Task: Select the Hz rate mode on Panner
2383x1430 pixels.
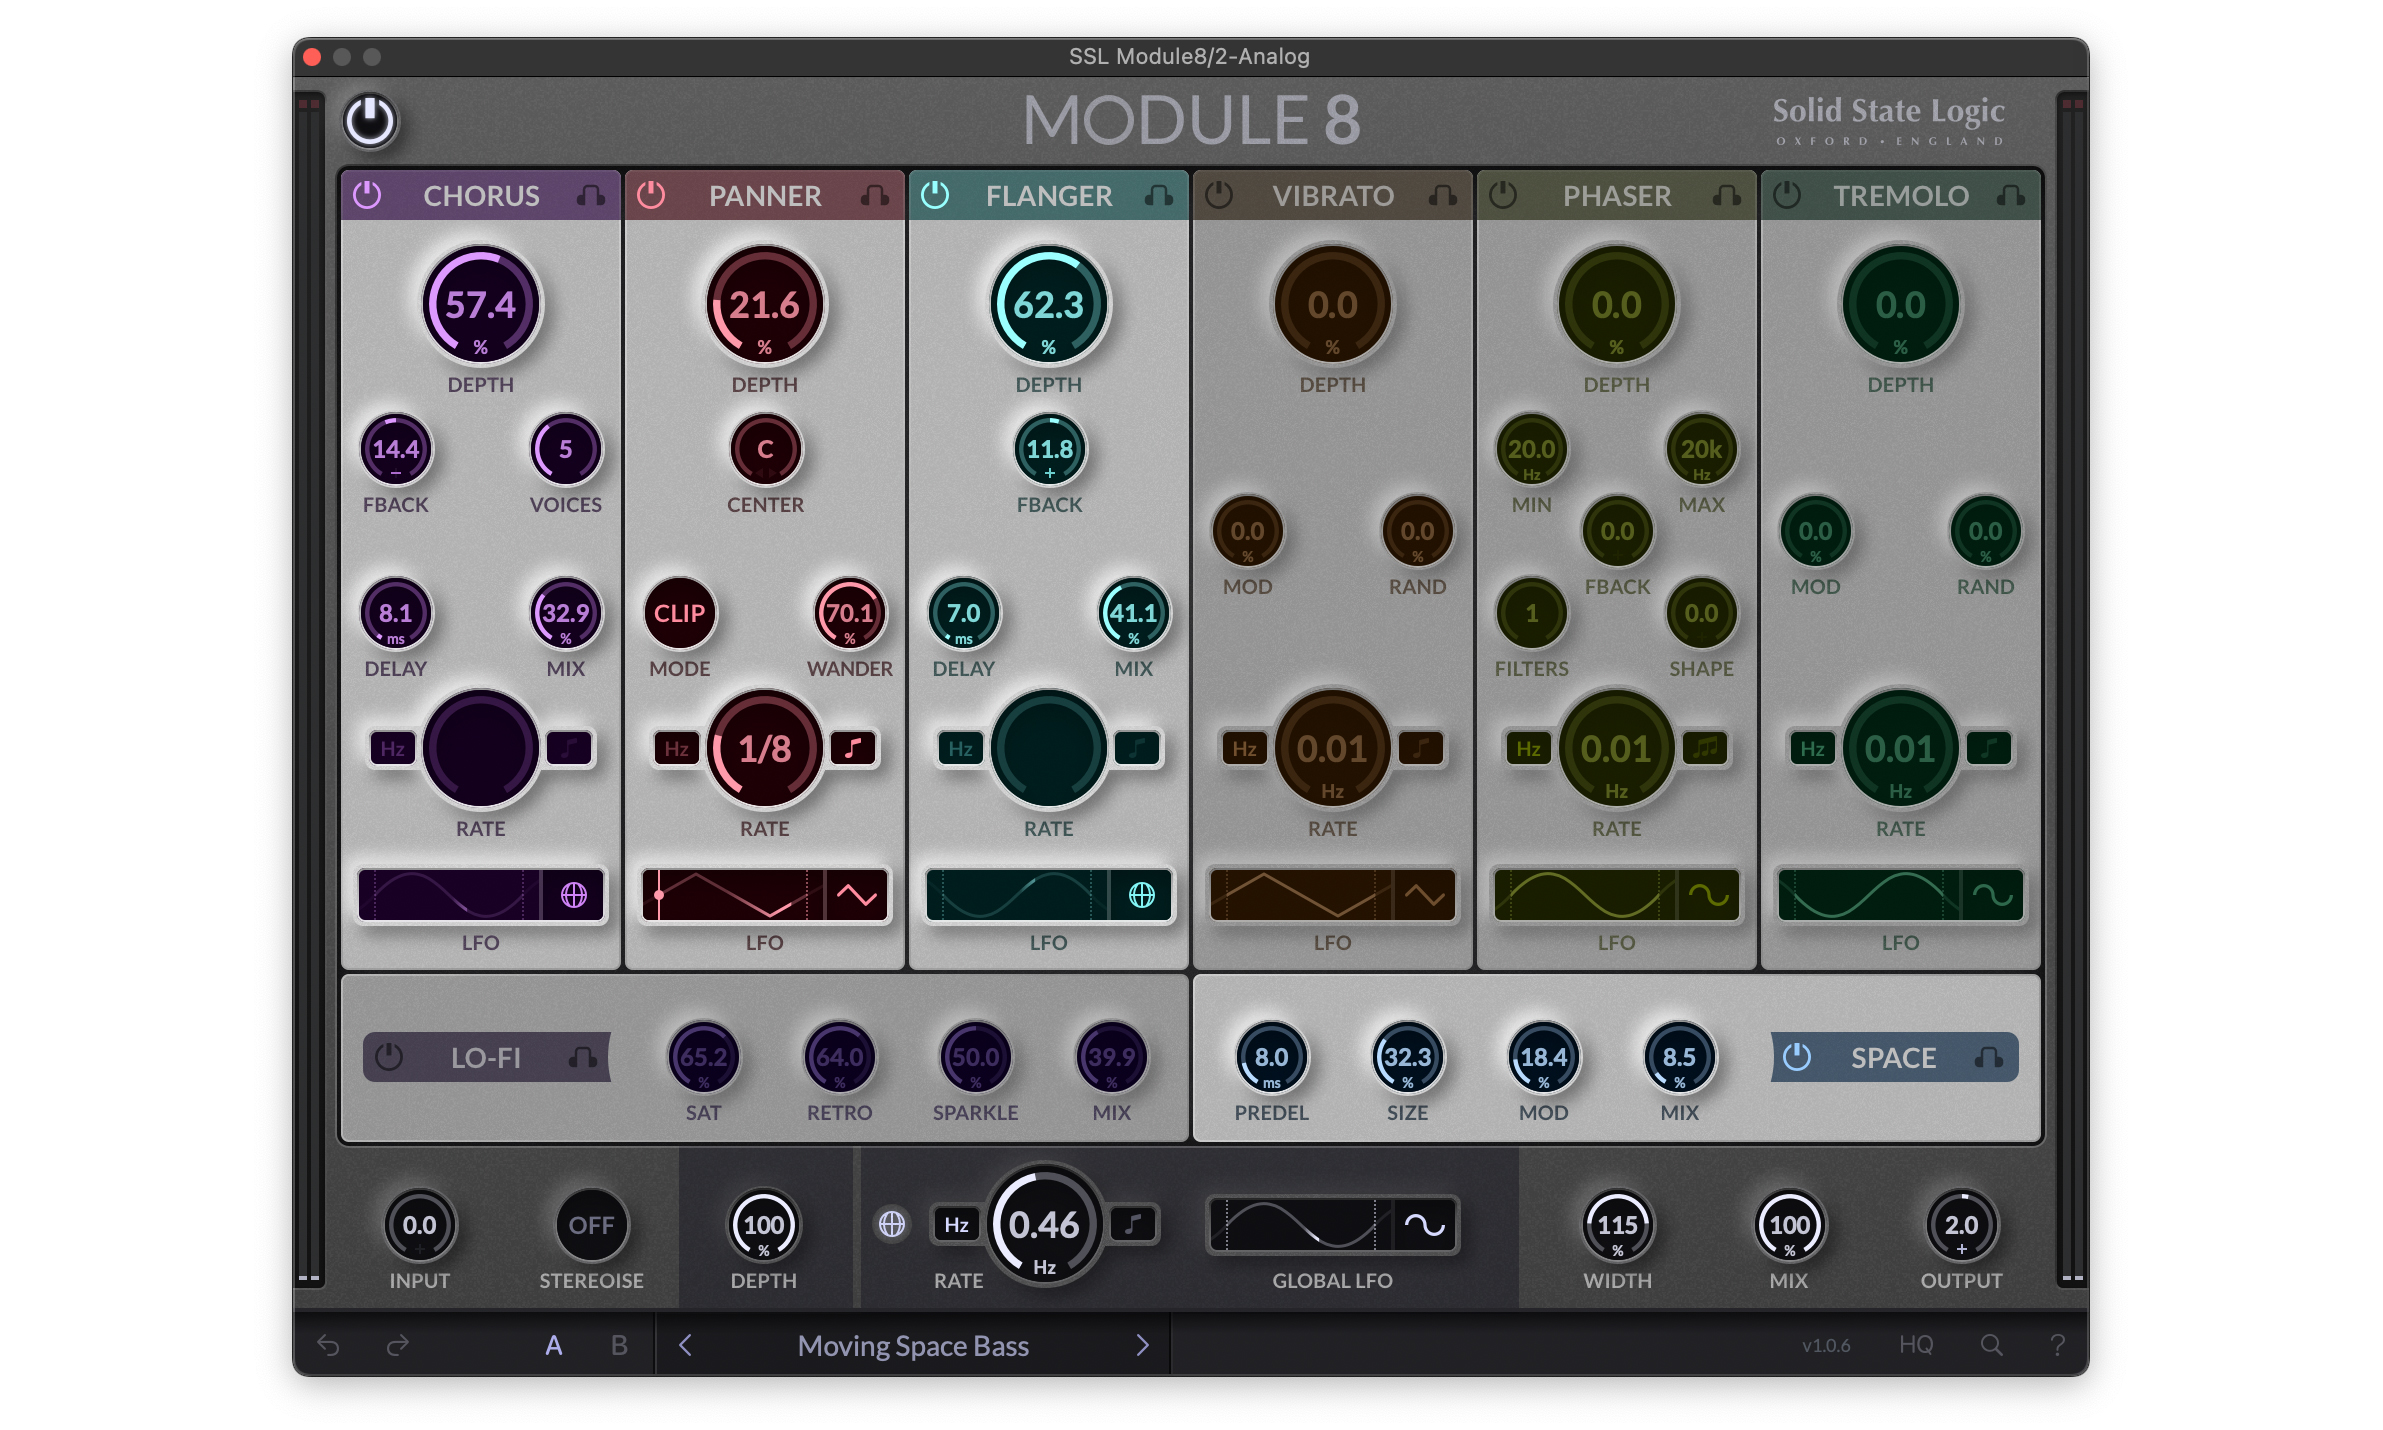Action: [x=677, y=748]
